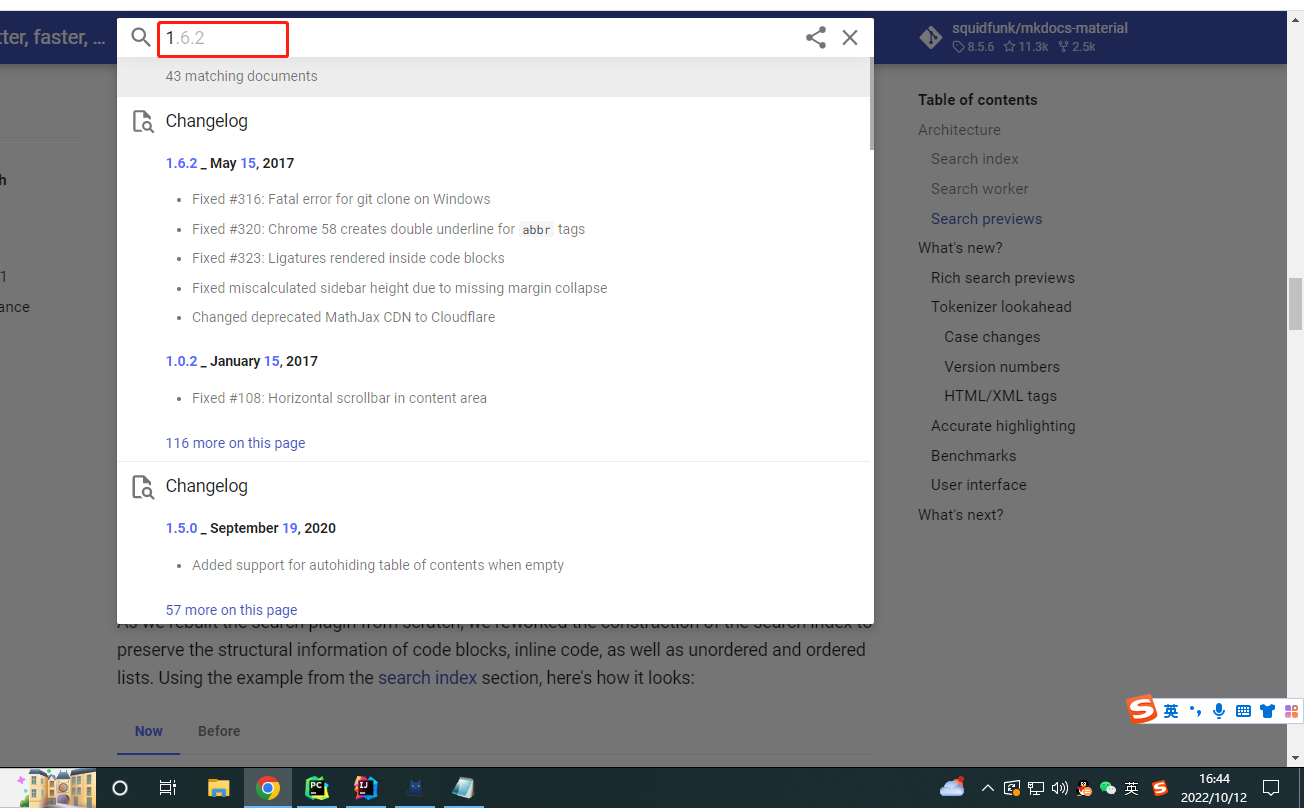1304x808 pixels.
Task: Open Sogou skin (shirt) icon
Action: (x=1268, y=711)
